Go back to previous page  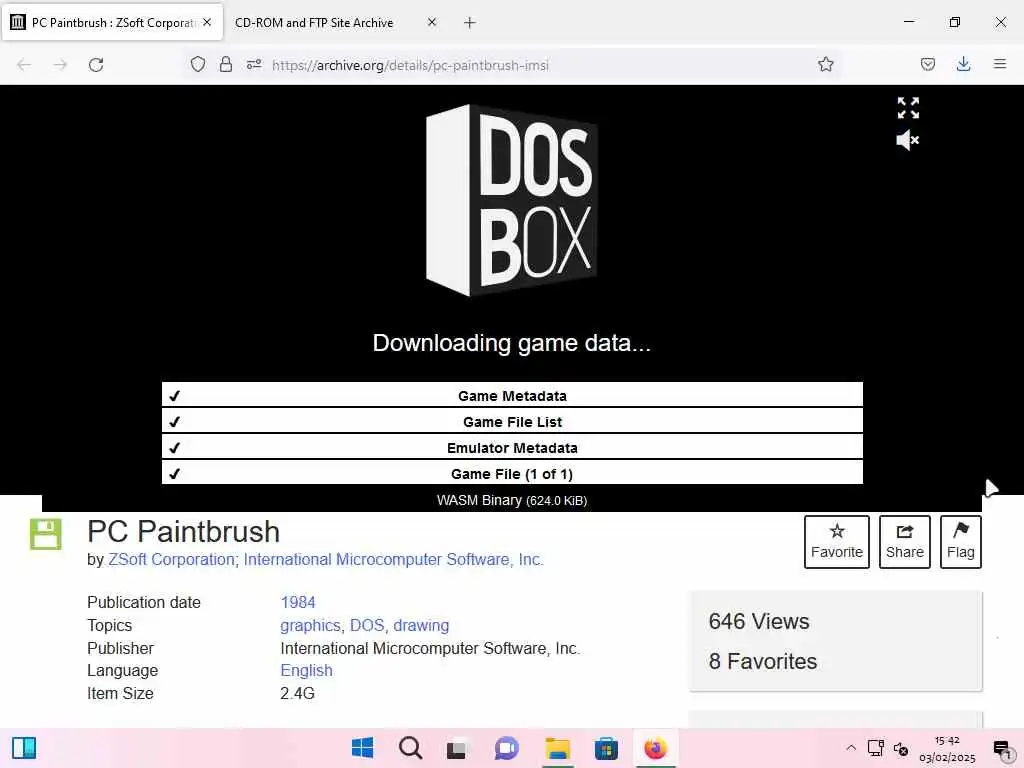[x=24, y=65]
